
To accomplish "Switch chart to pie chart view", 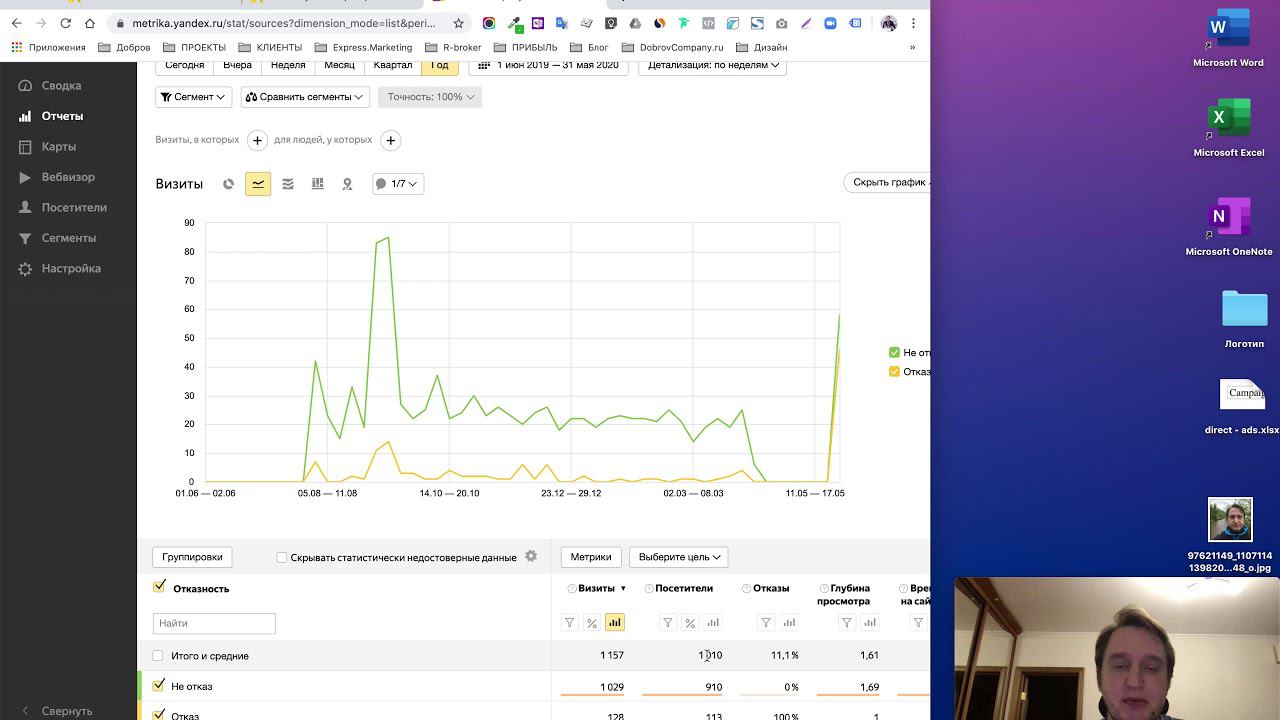I will click(x=228, y=184).
